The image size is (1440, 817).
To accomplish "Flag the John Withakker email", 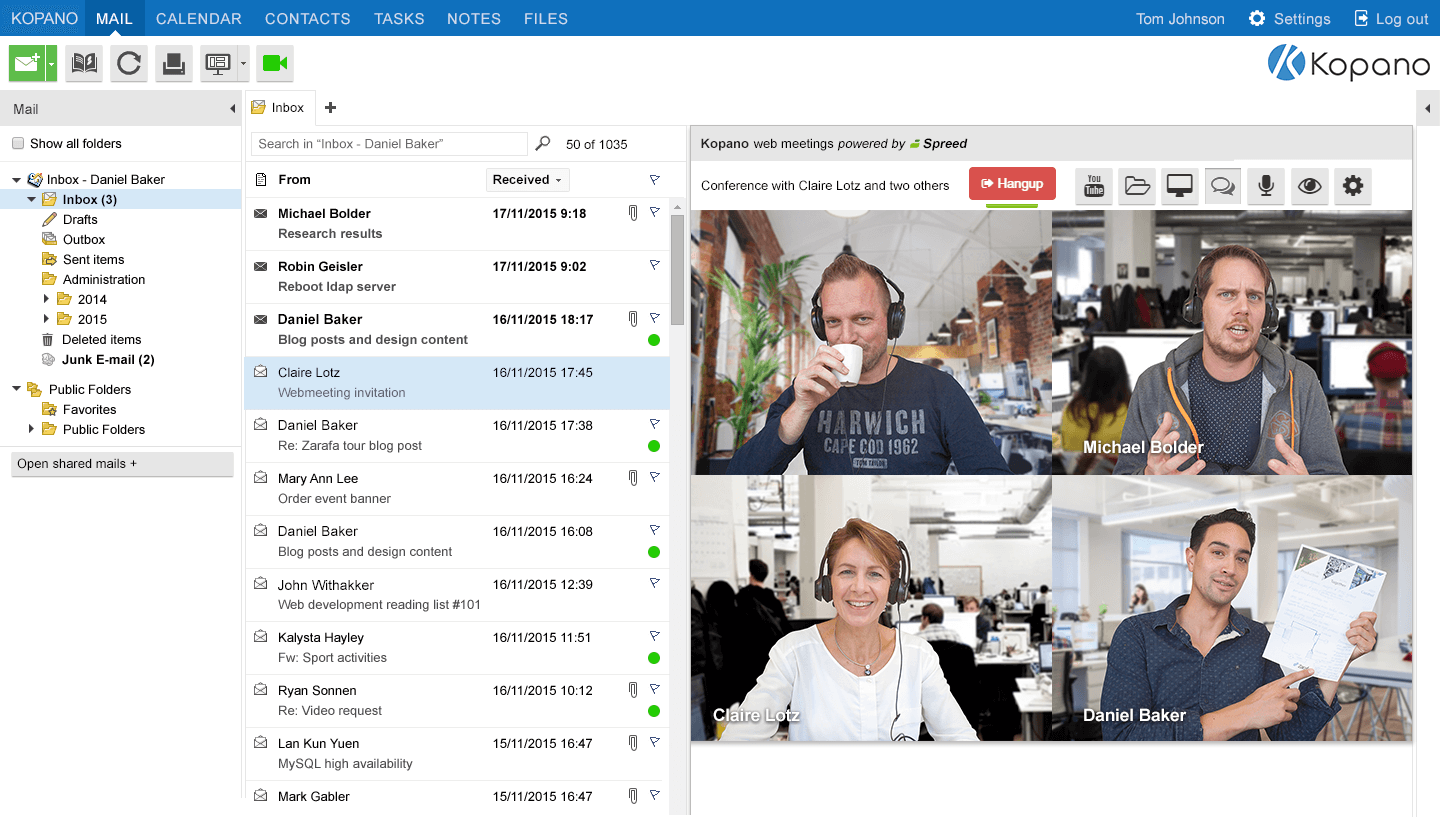I will 655,583.
